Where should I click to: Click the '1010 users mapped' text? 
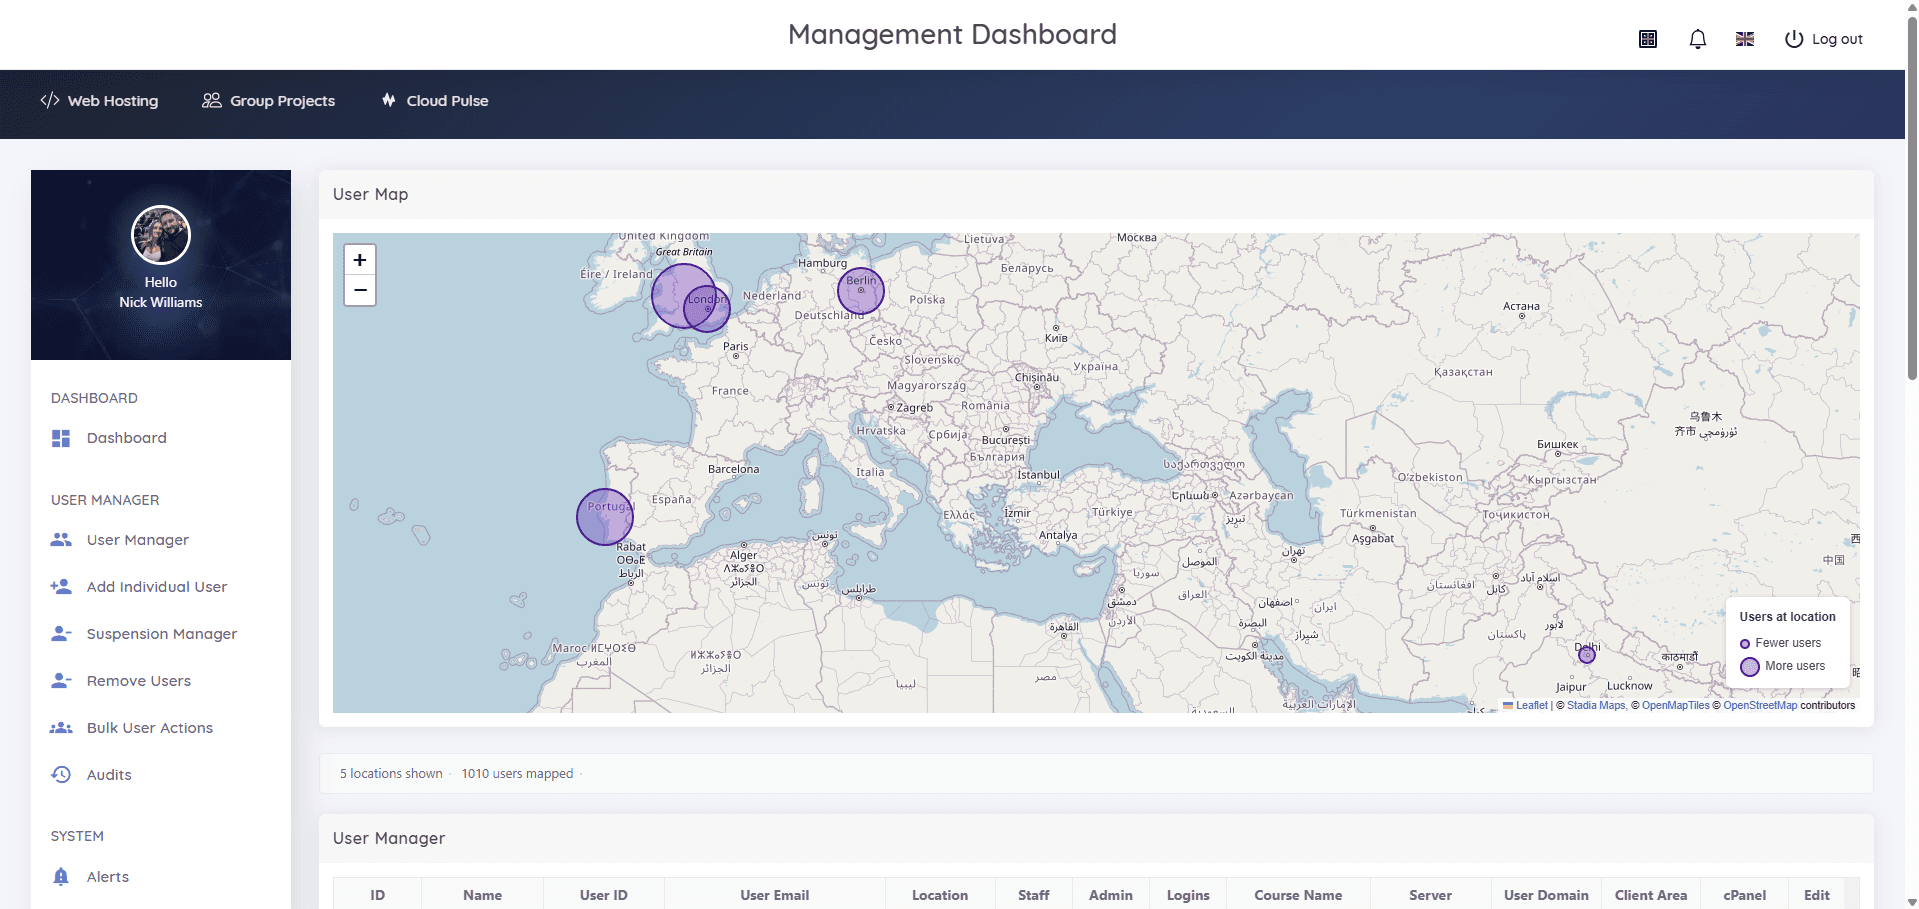click(517, 773)
